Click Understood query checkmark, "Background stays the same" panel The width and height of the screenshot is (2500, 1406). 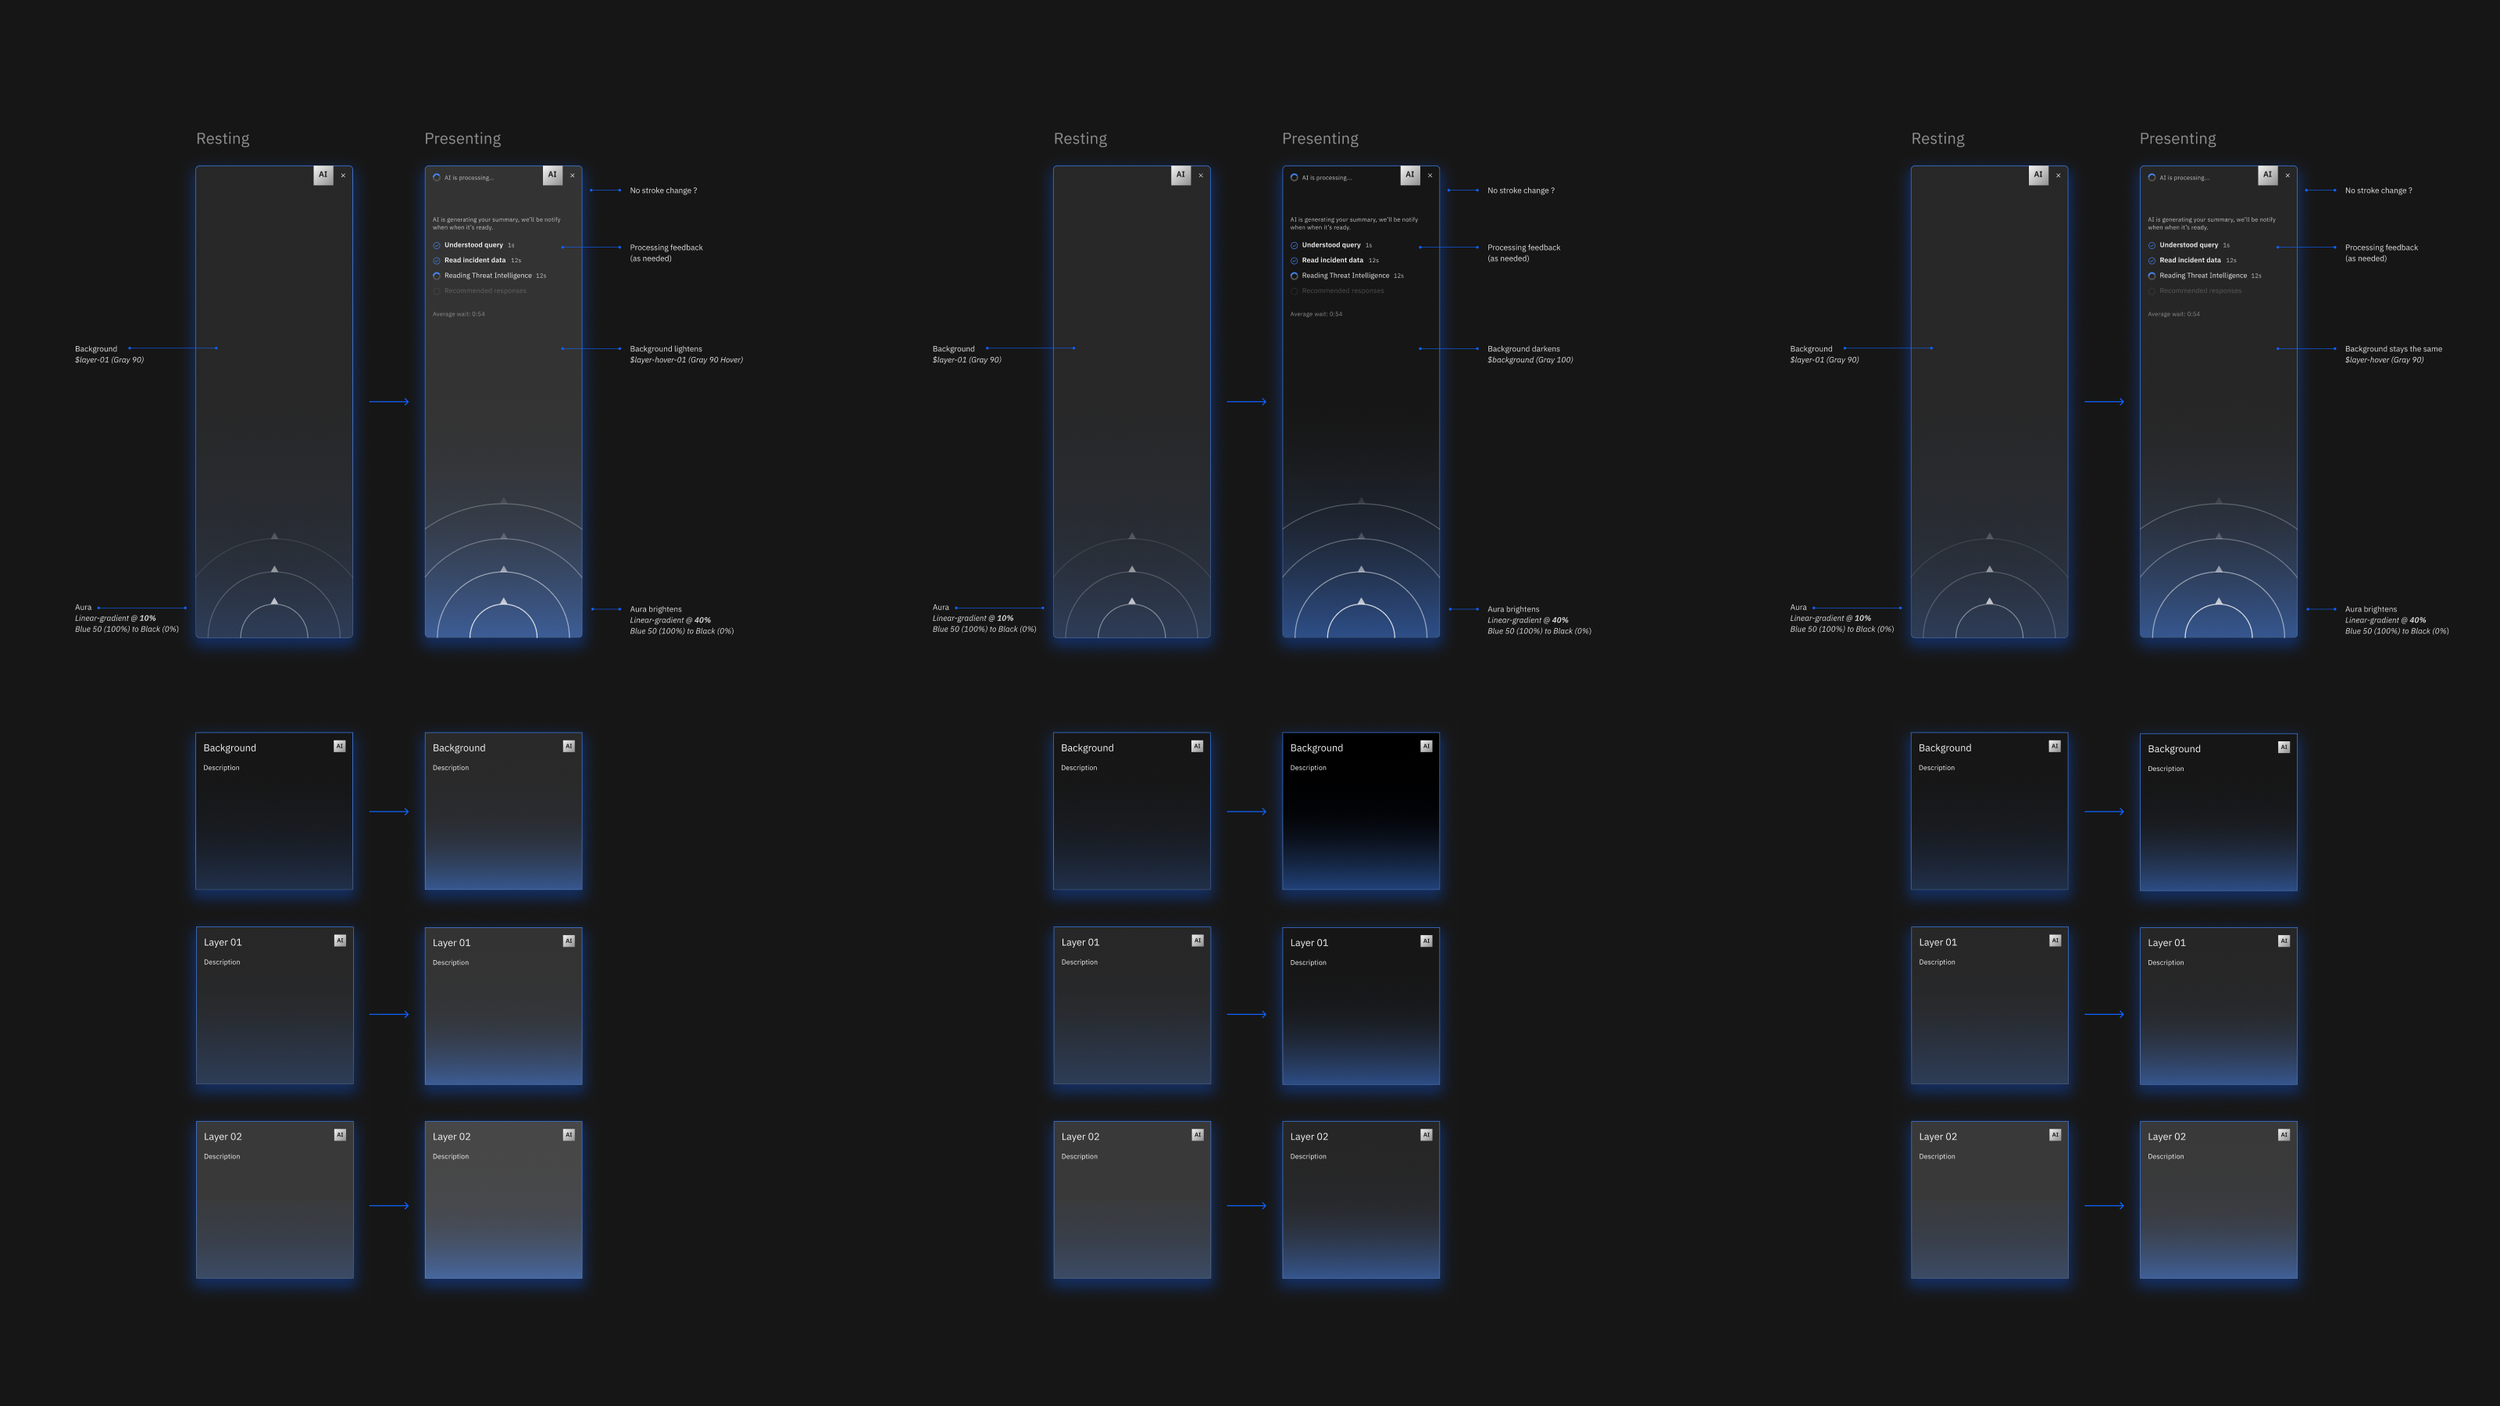pyautogui.click(x=2151, y=245)
